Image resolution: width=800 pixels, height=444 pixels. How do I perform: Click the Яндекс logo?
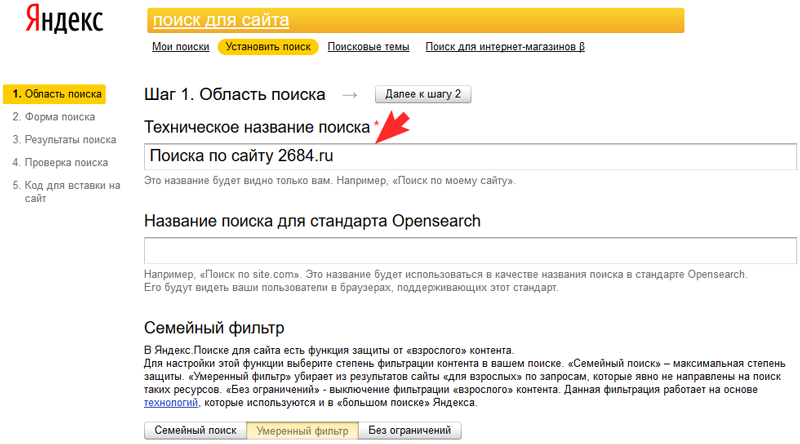point(64,19)
